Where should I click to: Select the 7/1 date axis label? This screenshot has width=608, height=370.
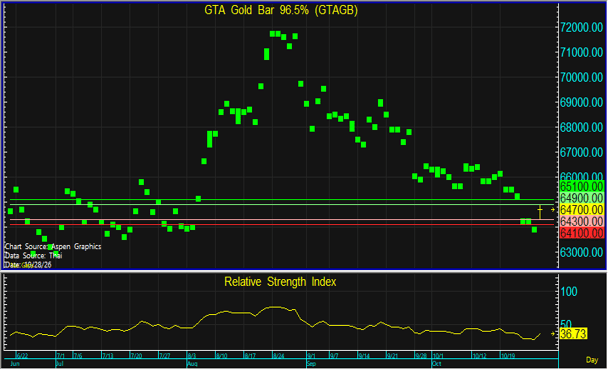click(x=60, y=356)
